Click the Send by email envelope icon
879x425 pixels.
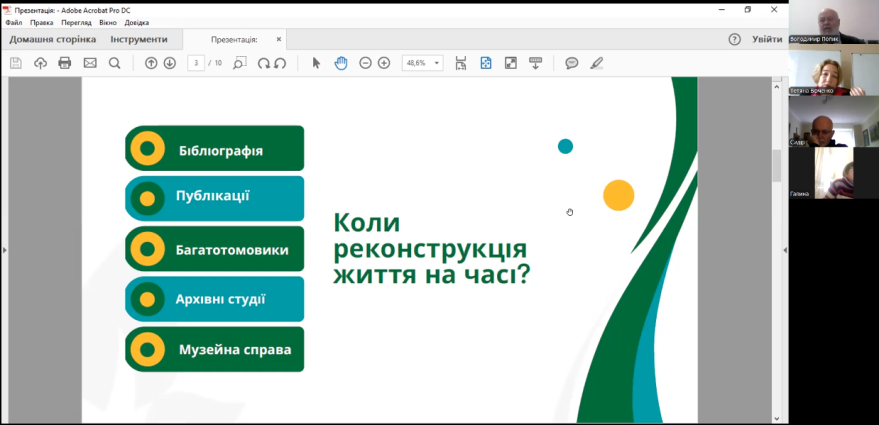(90, 63)
